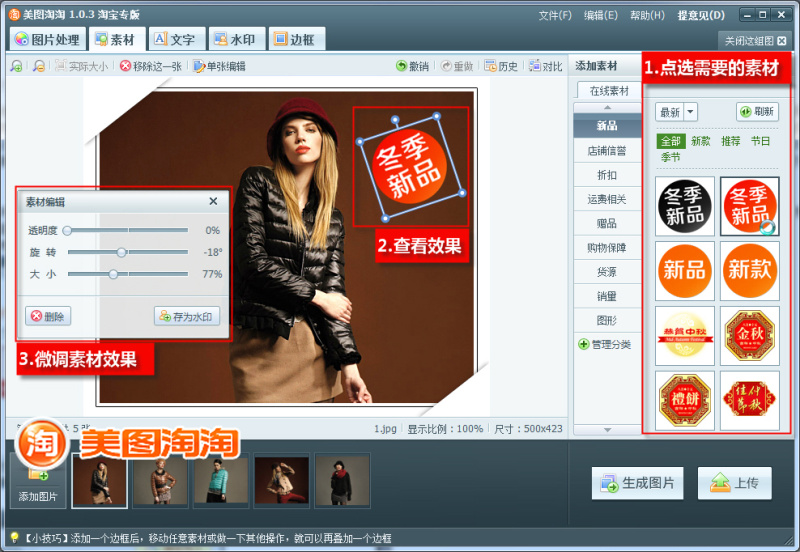Open the 提意见(D) menu
Screen dimensions: 800x552
click(701, 15)
